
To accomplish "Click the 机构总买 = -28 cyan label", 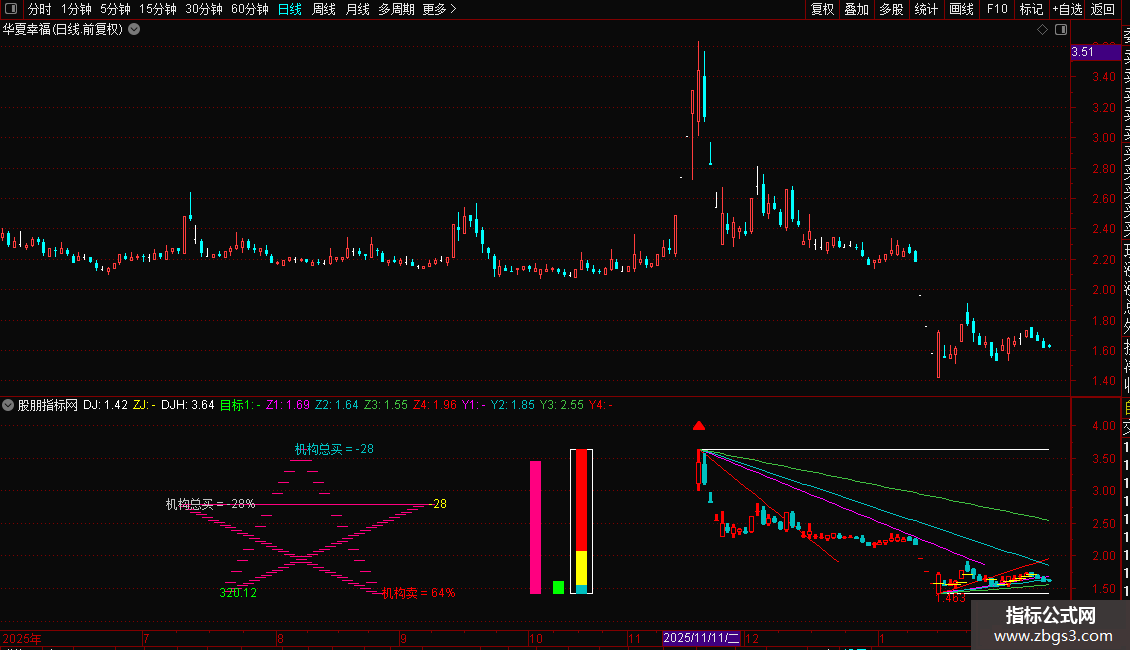I will [334, 449].
